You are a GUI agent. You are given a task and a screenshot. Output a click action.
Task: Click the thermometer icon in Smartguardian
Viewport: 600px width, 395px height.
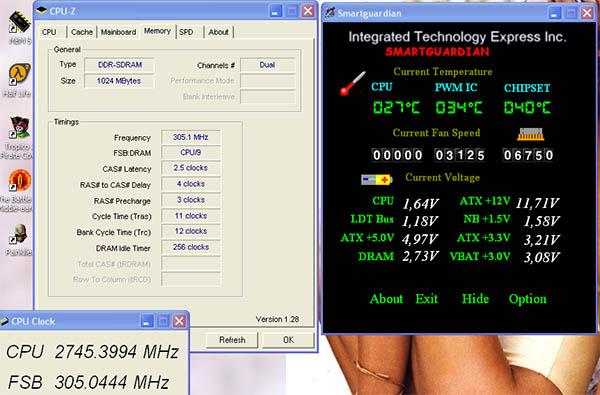point(352,83)
